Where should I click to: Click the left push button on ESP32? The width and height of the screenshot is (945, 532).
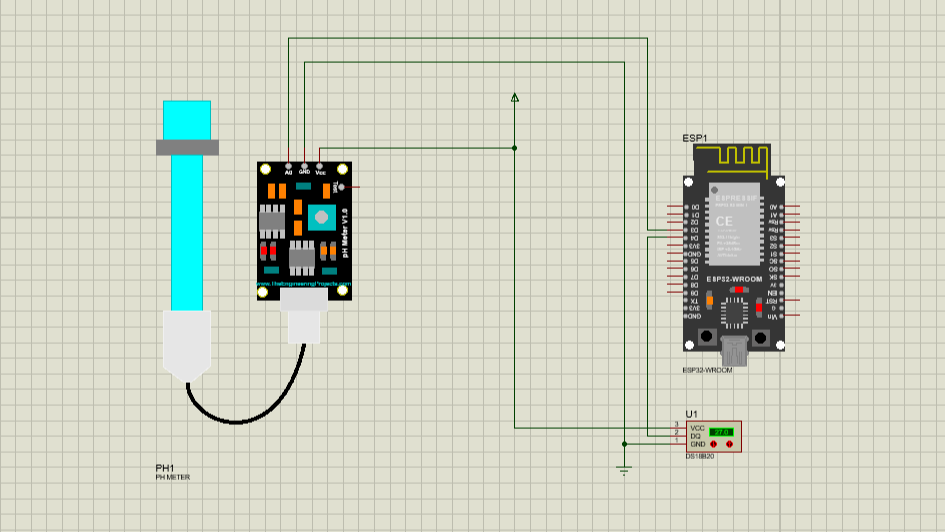707,337
